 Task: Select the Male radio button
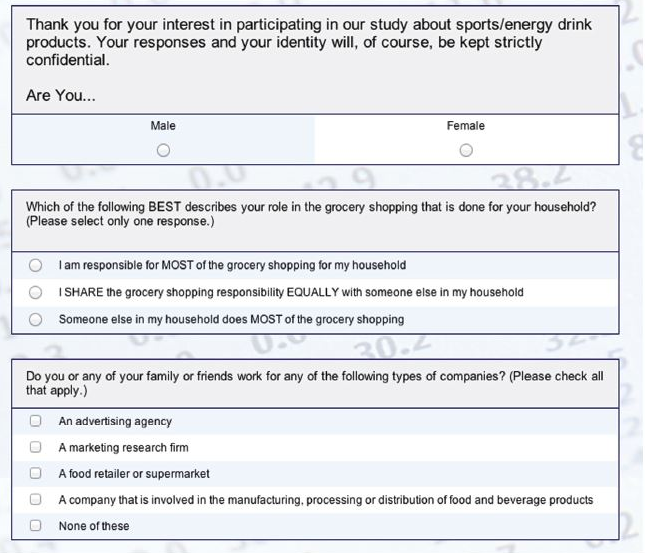163,151
